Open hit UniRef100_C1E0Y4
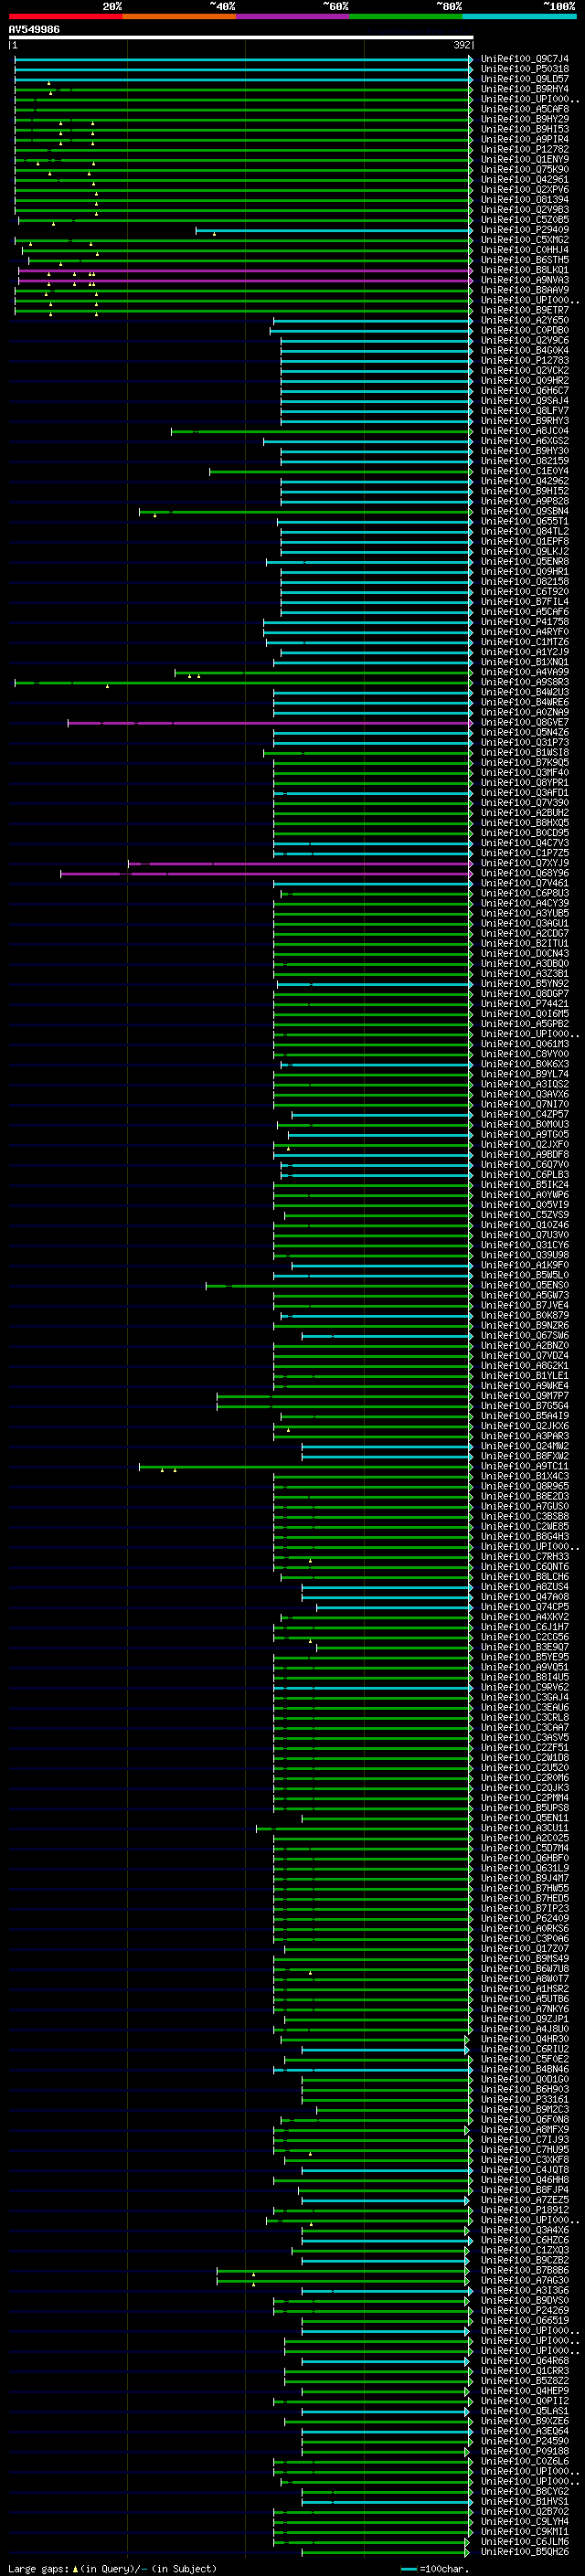The image size is (585, 2576). tap(524, 471)
